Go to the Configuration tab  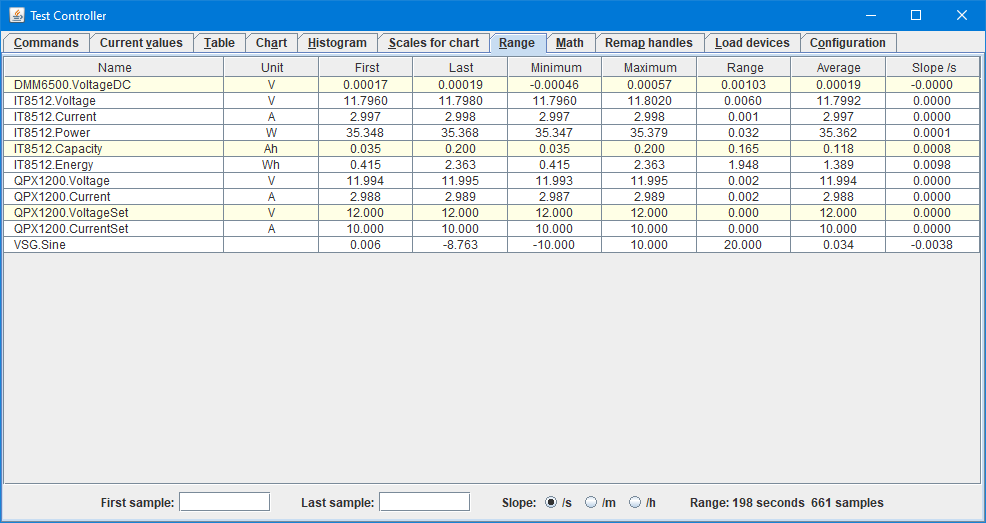[848, 43]
